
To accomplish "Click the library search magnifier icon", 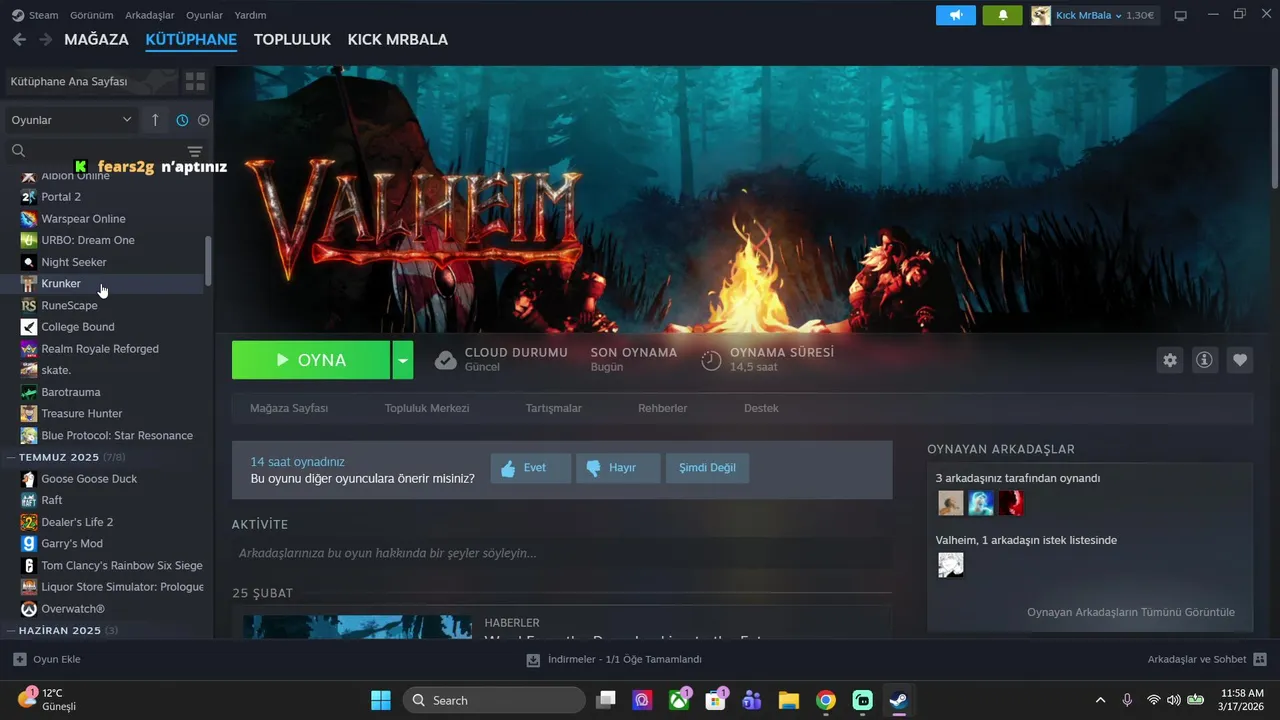I will pos(18,151).
